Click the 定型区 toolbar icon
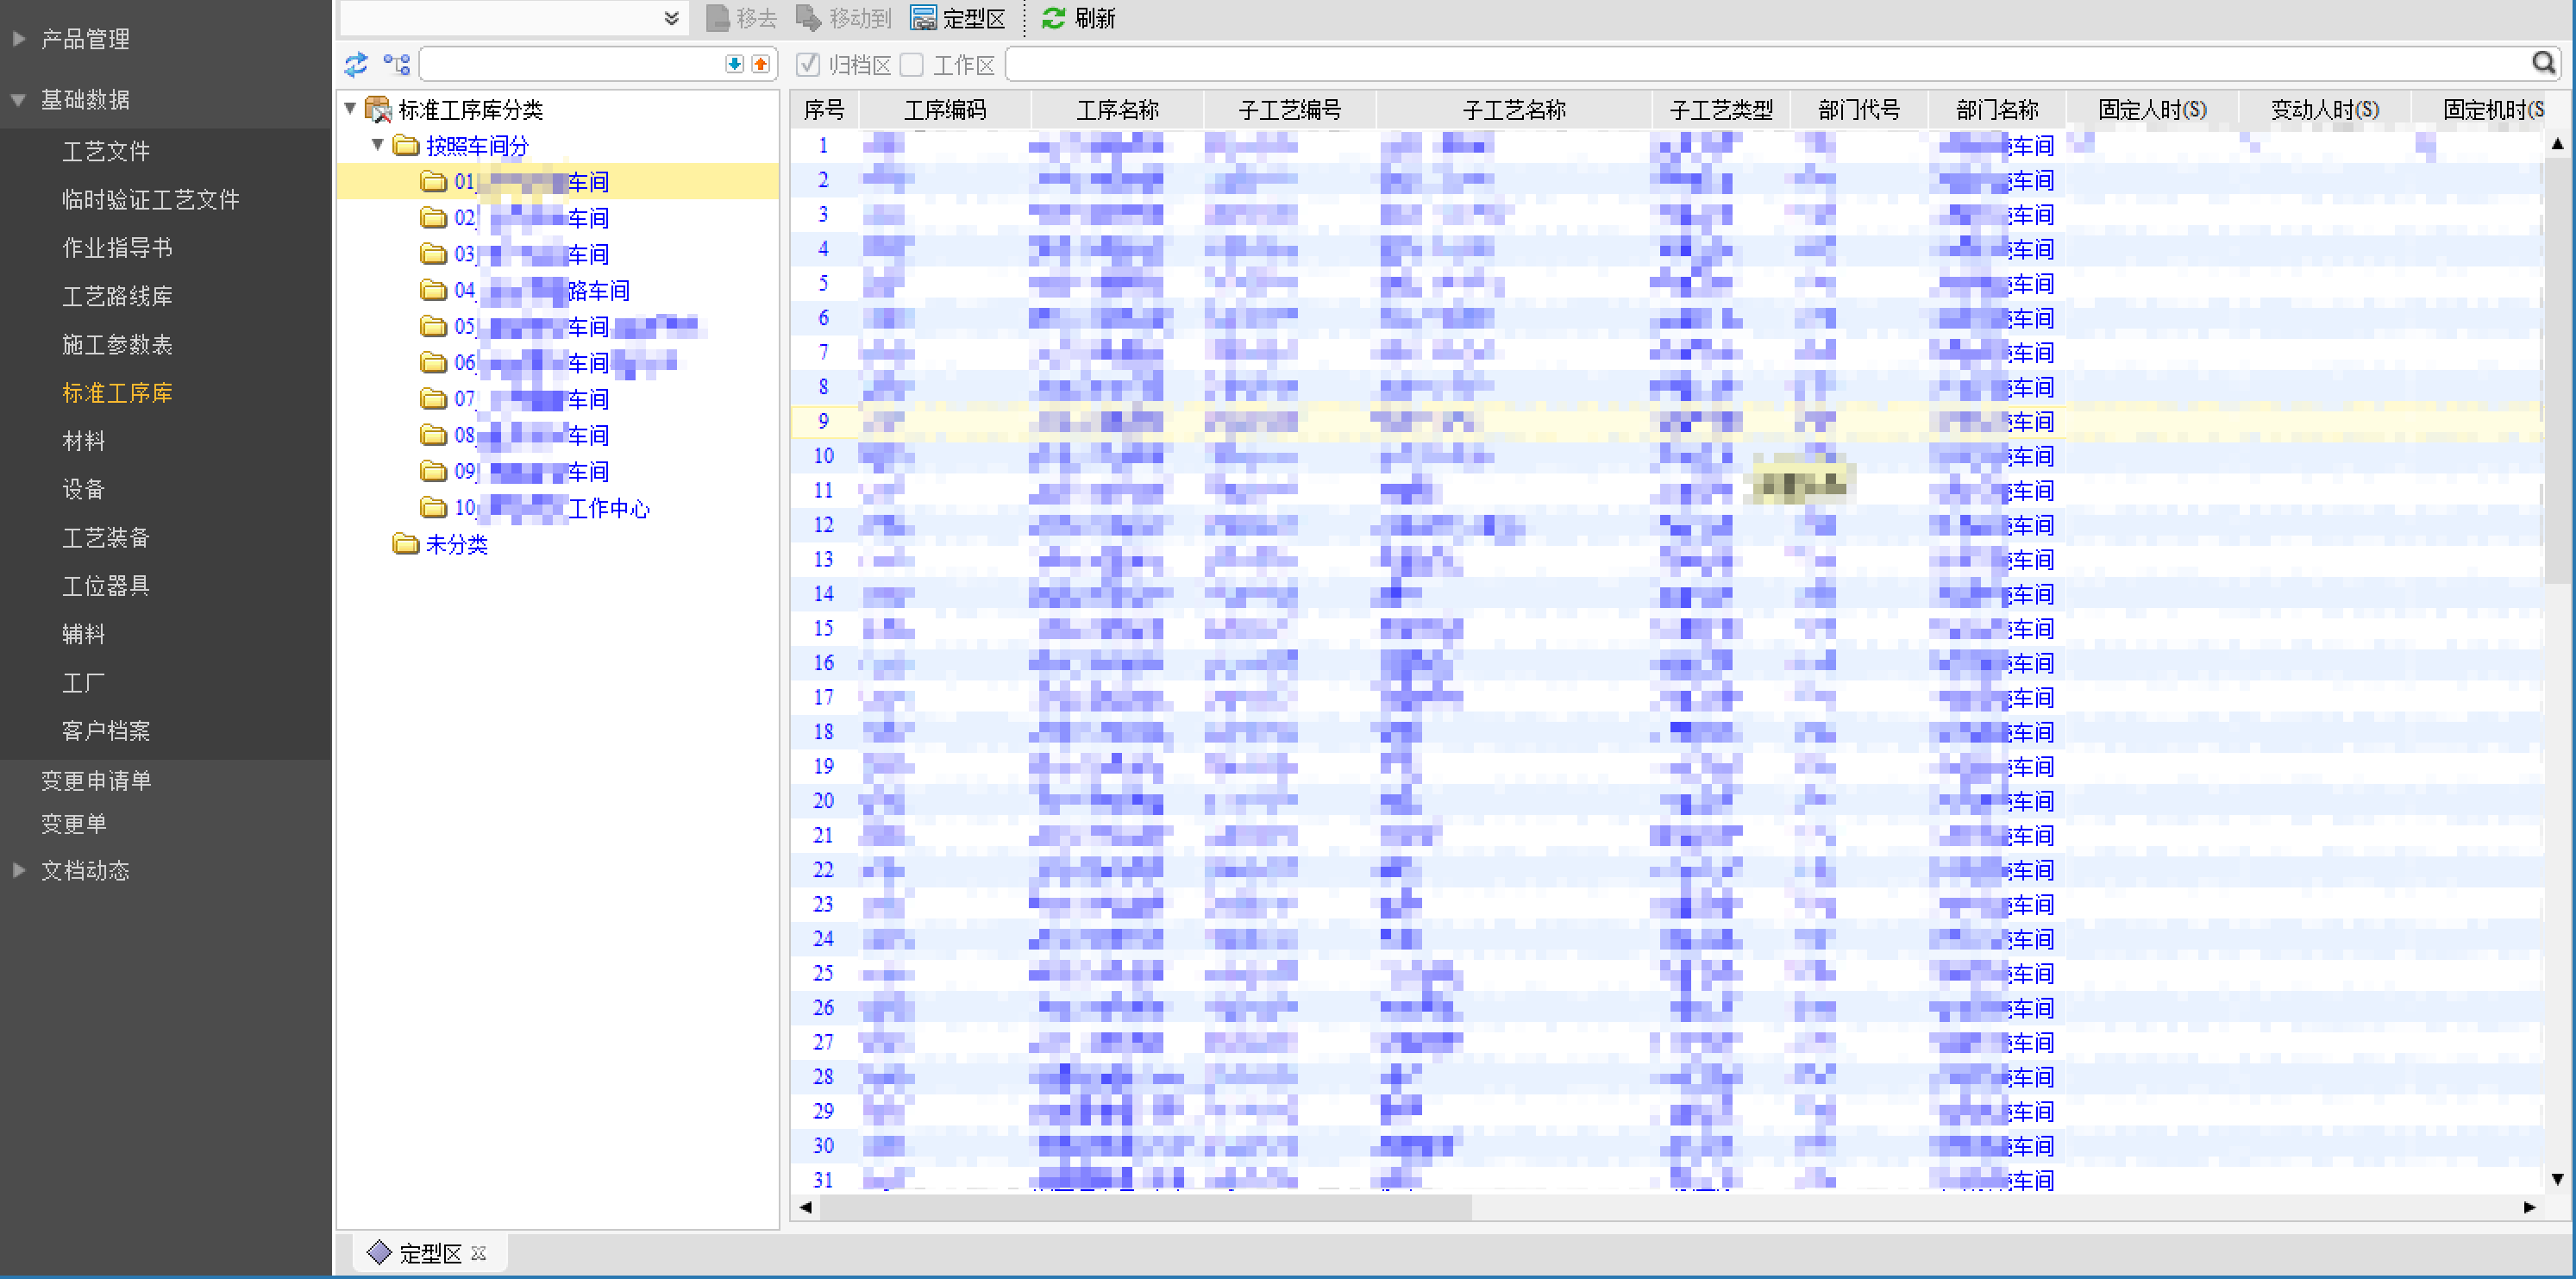 (923, 18)
